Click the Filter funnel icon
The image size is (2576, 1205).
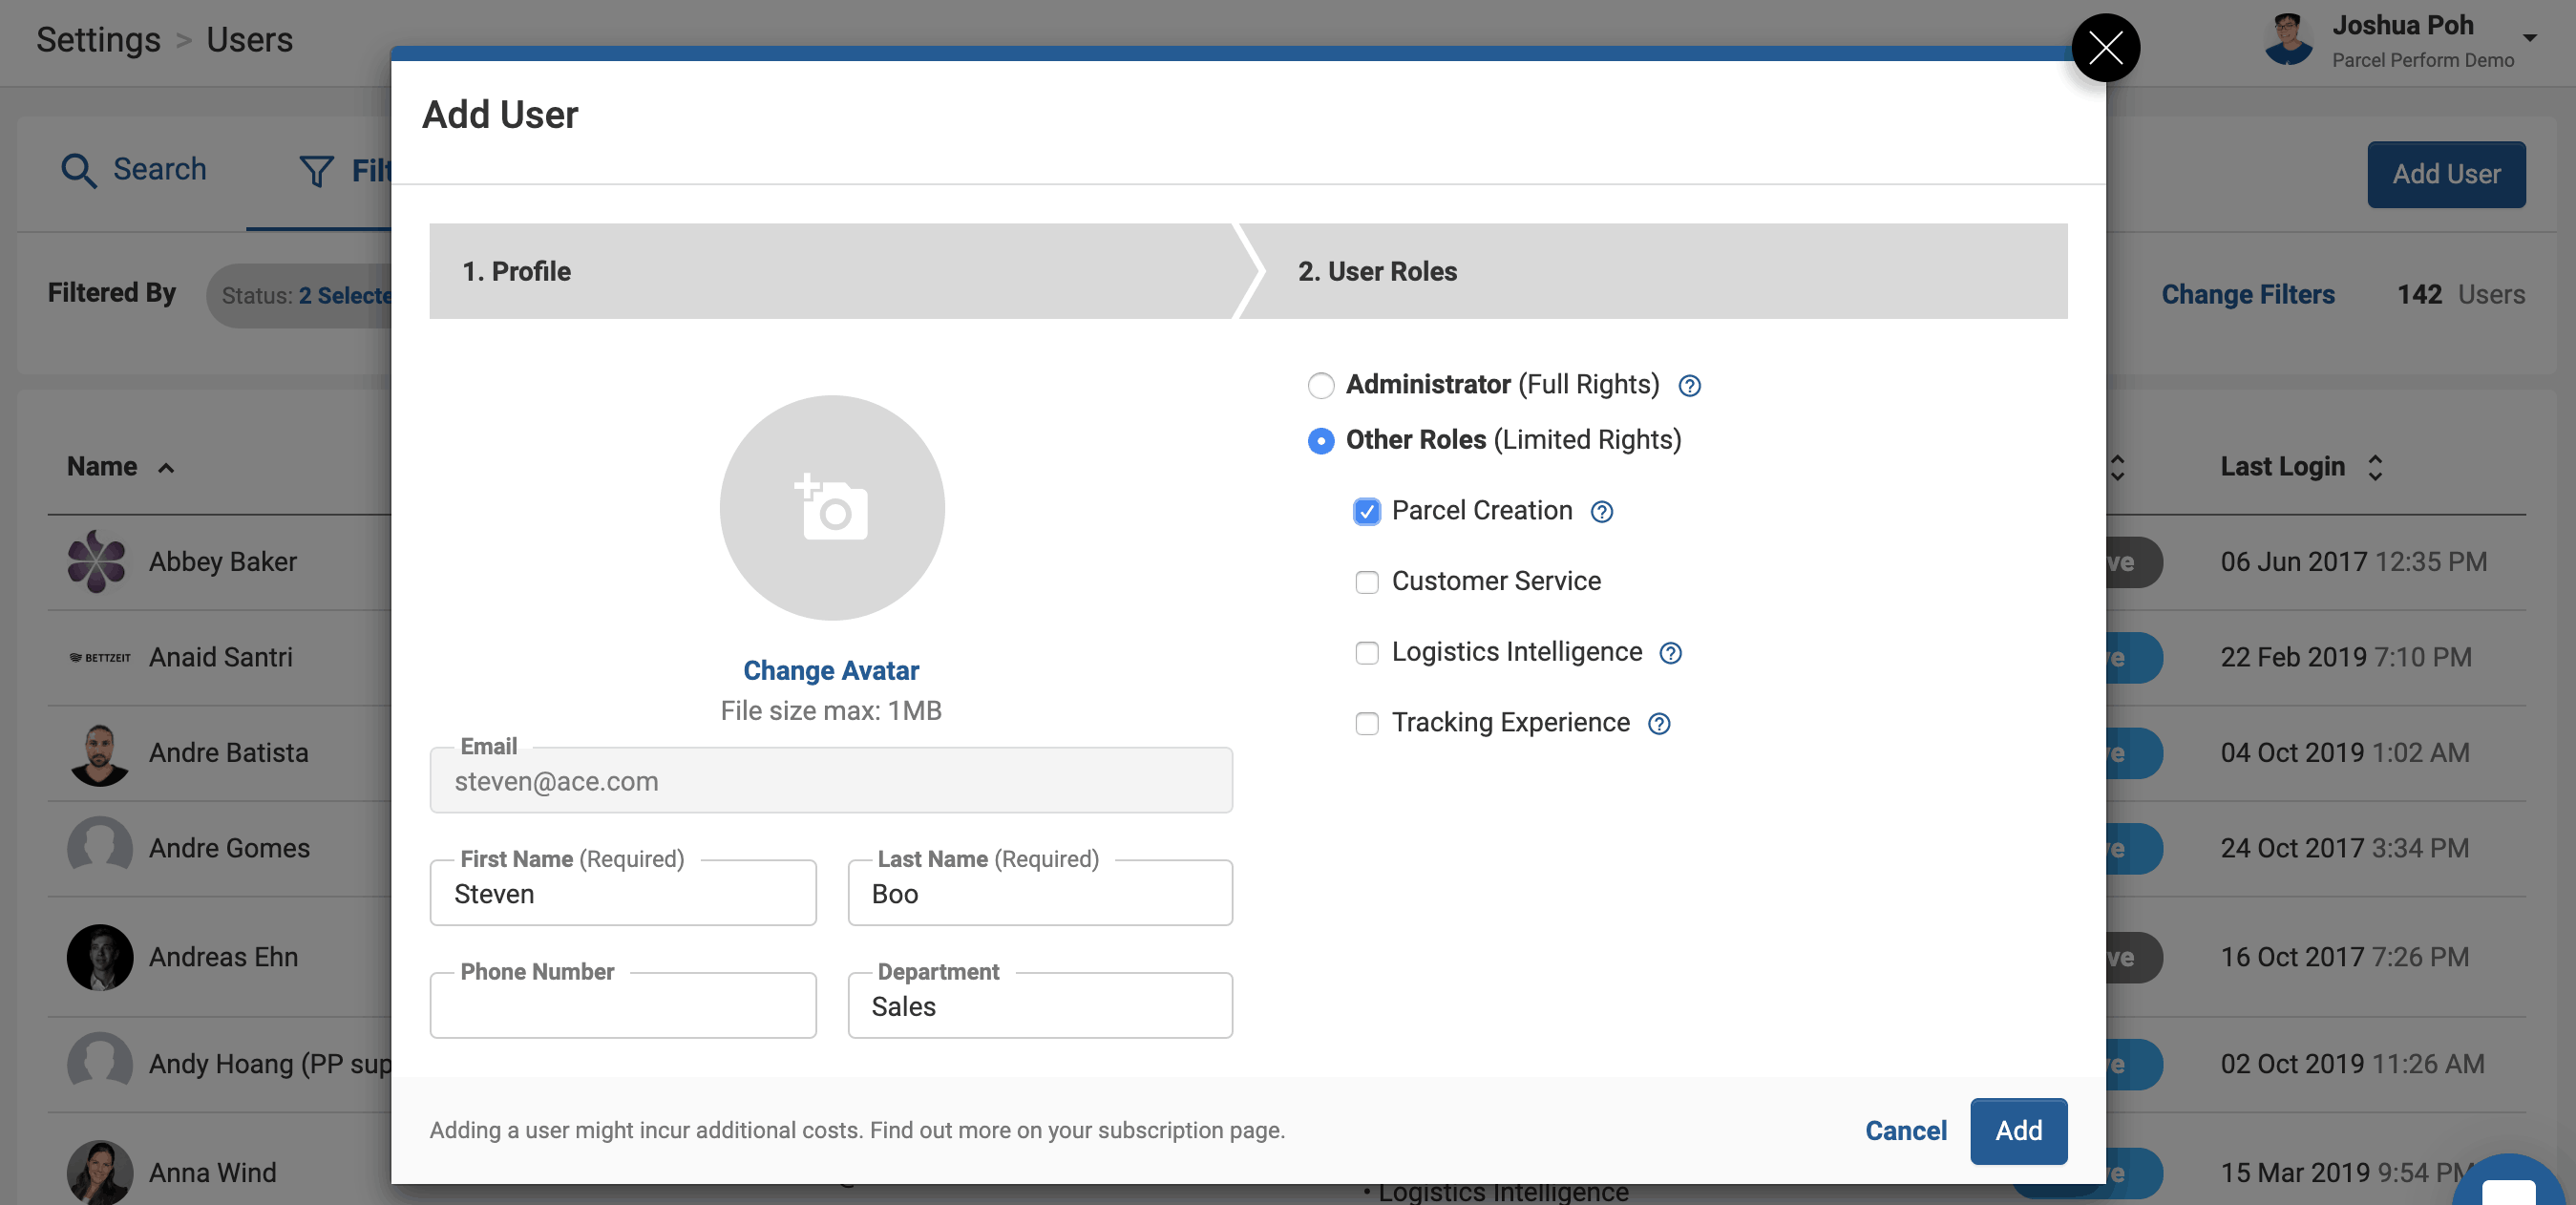(316, 171)
